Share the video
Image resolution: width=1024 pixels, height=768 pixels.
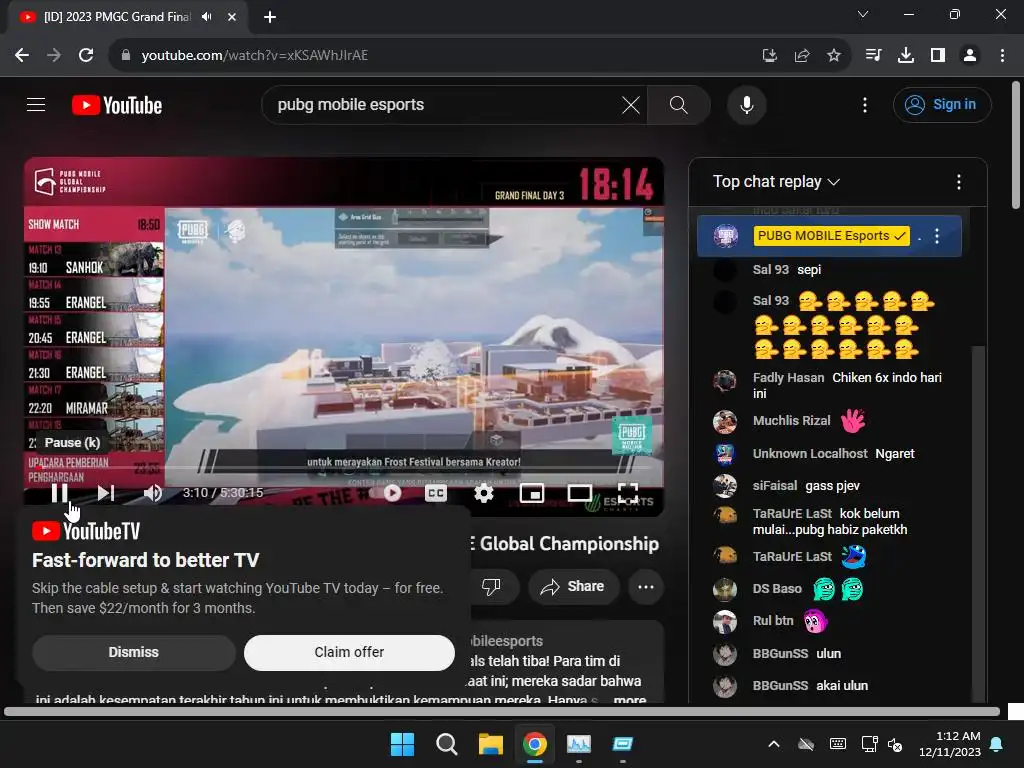click(x=572, y=586)
